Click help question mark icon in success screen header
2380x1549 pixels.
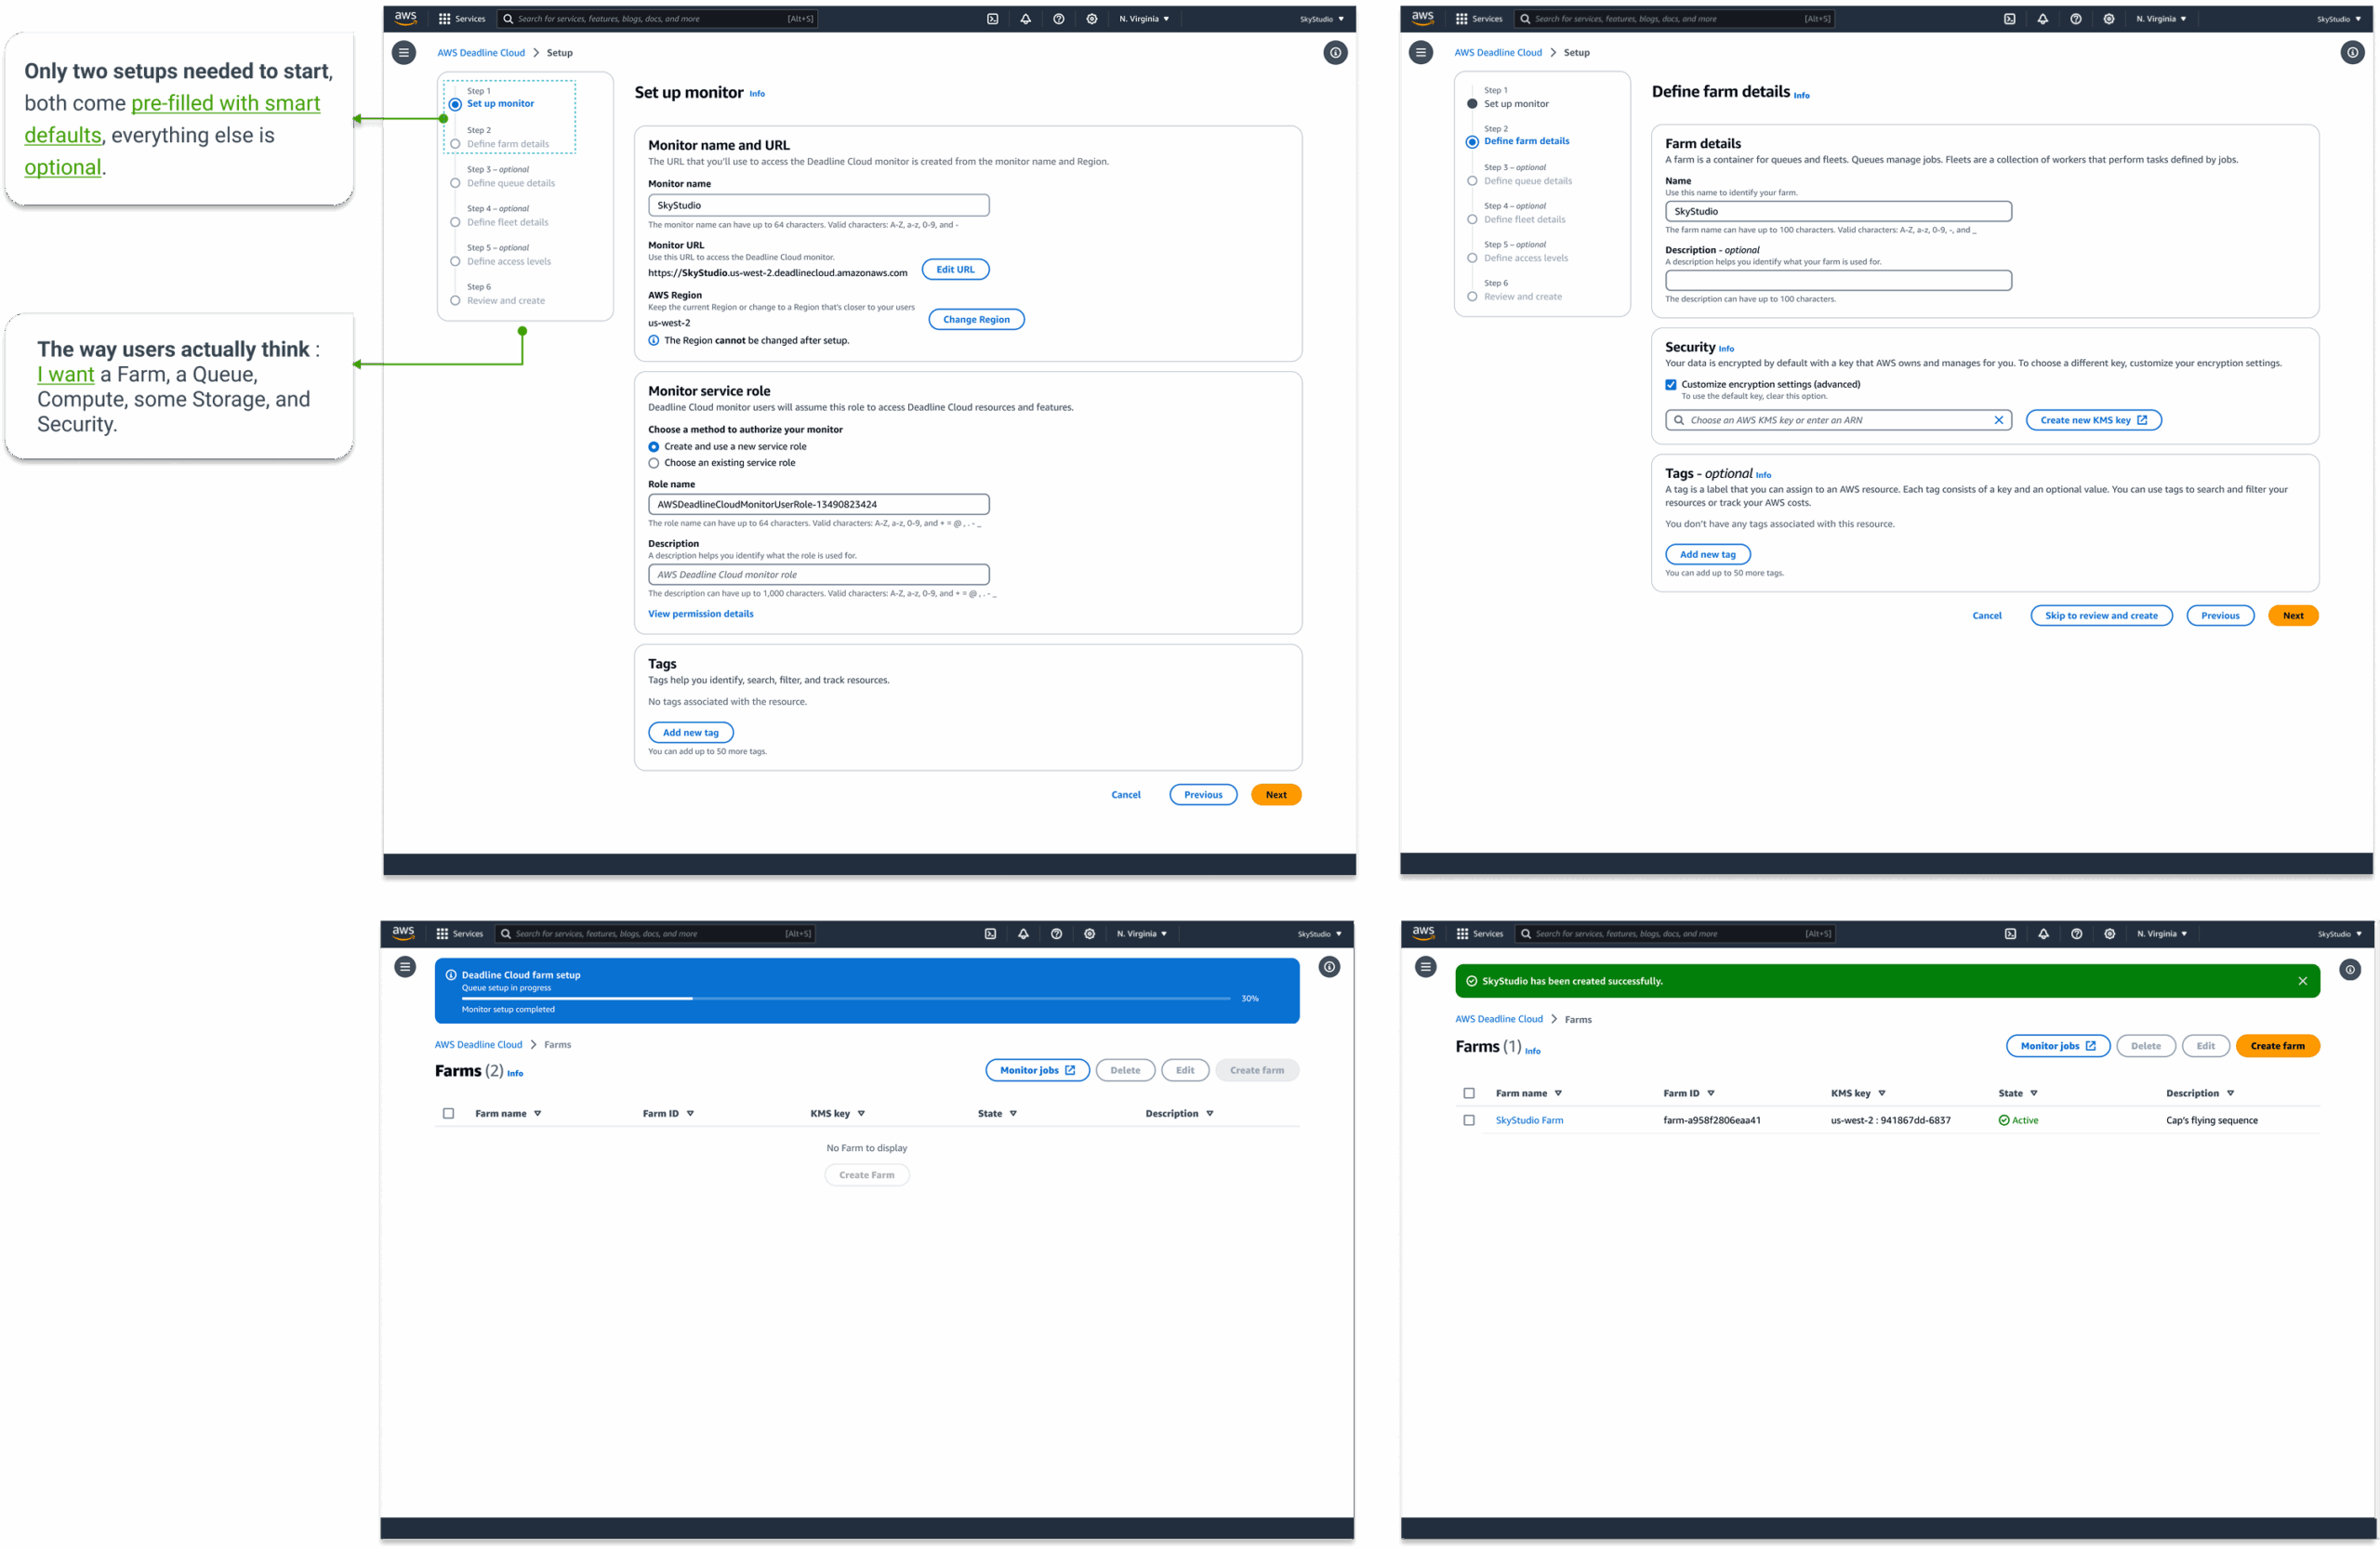pos(2076,934)
